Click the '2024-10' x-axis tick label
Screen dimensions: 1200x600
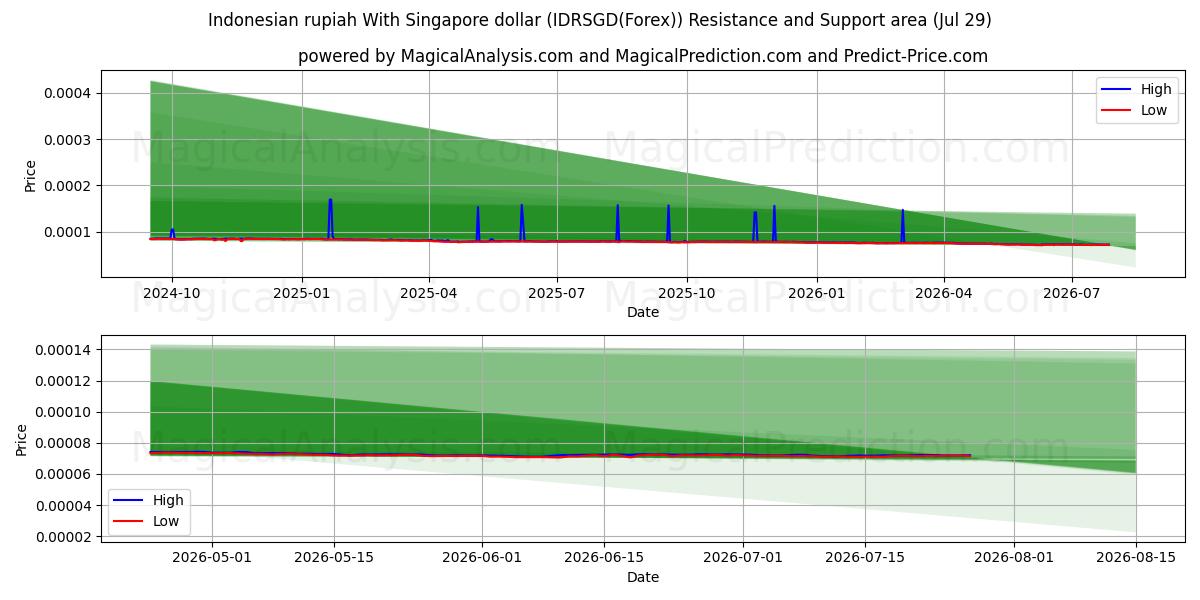pyautogui.click(x=172, y=293)
